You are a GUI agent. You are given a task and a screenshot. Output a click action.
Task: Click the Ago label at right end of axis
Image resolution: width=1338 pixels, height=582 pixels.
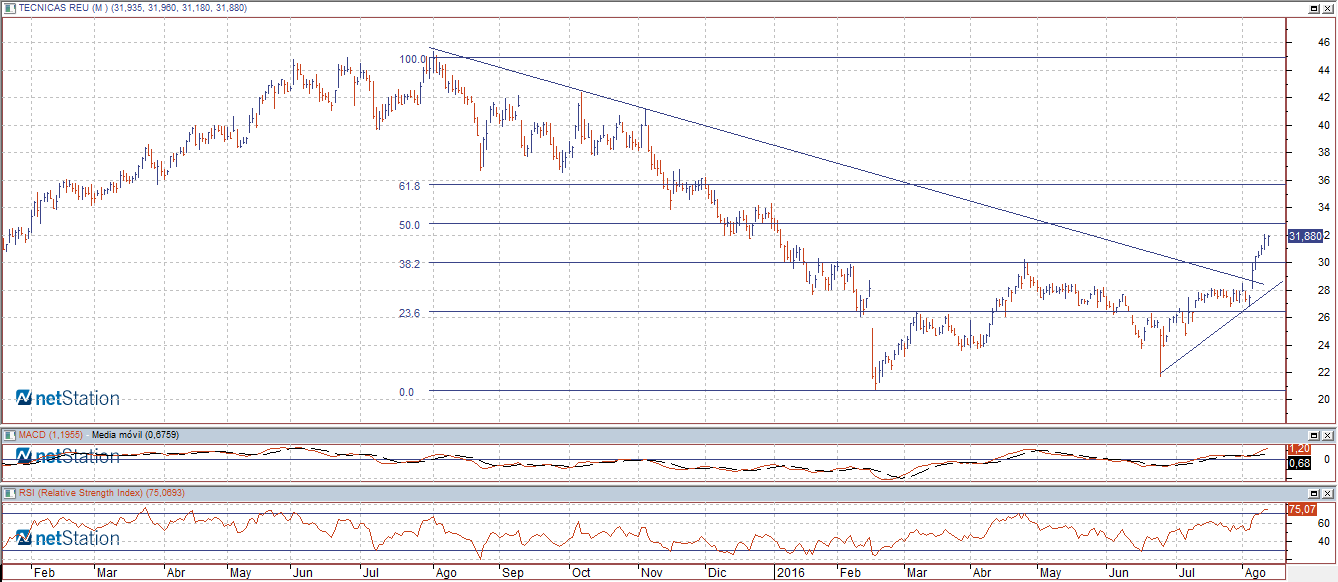pyautogui.click(x=1255, y=574)
